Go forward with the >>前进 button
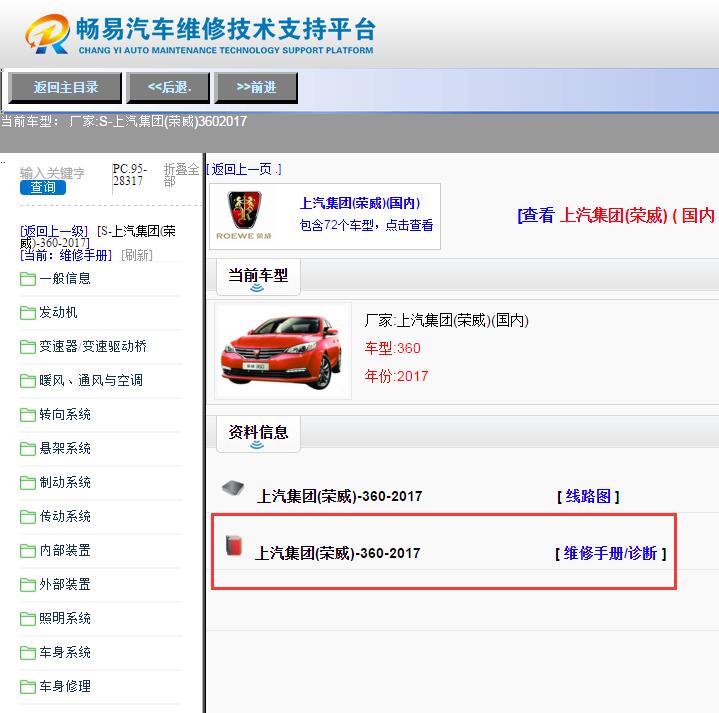This screenshot has height=713, width=719. [256, 87]
